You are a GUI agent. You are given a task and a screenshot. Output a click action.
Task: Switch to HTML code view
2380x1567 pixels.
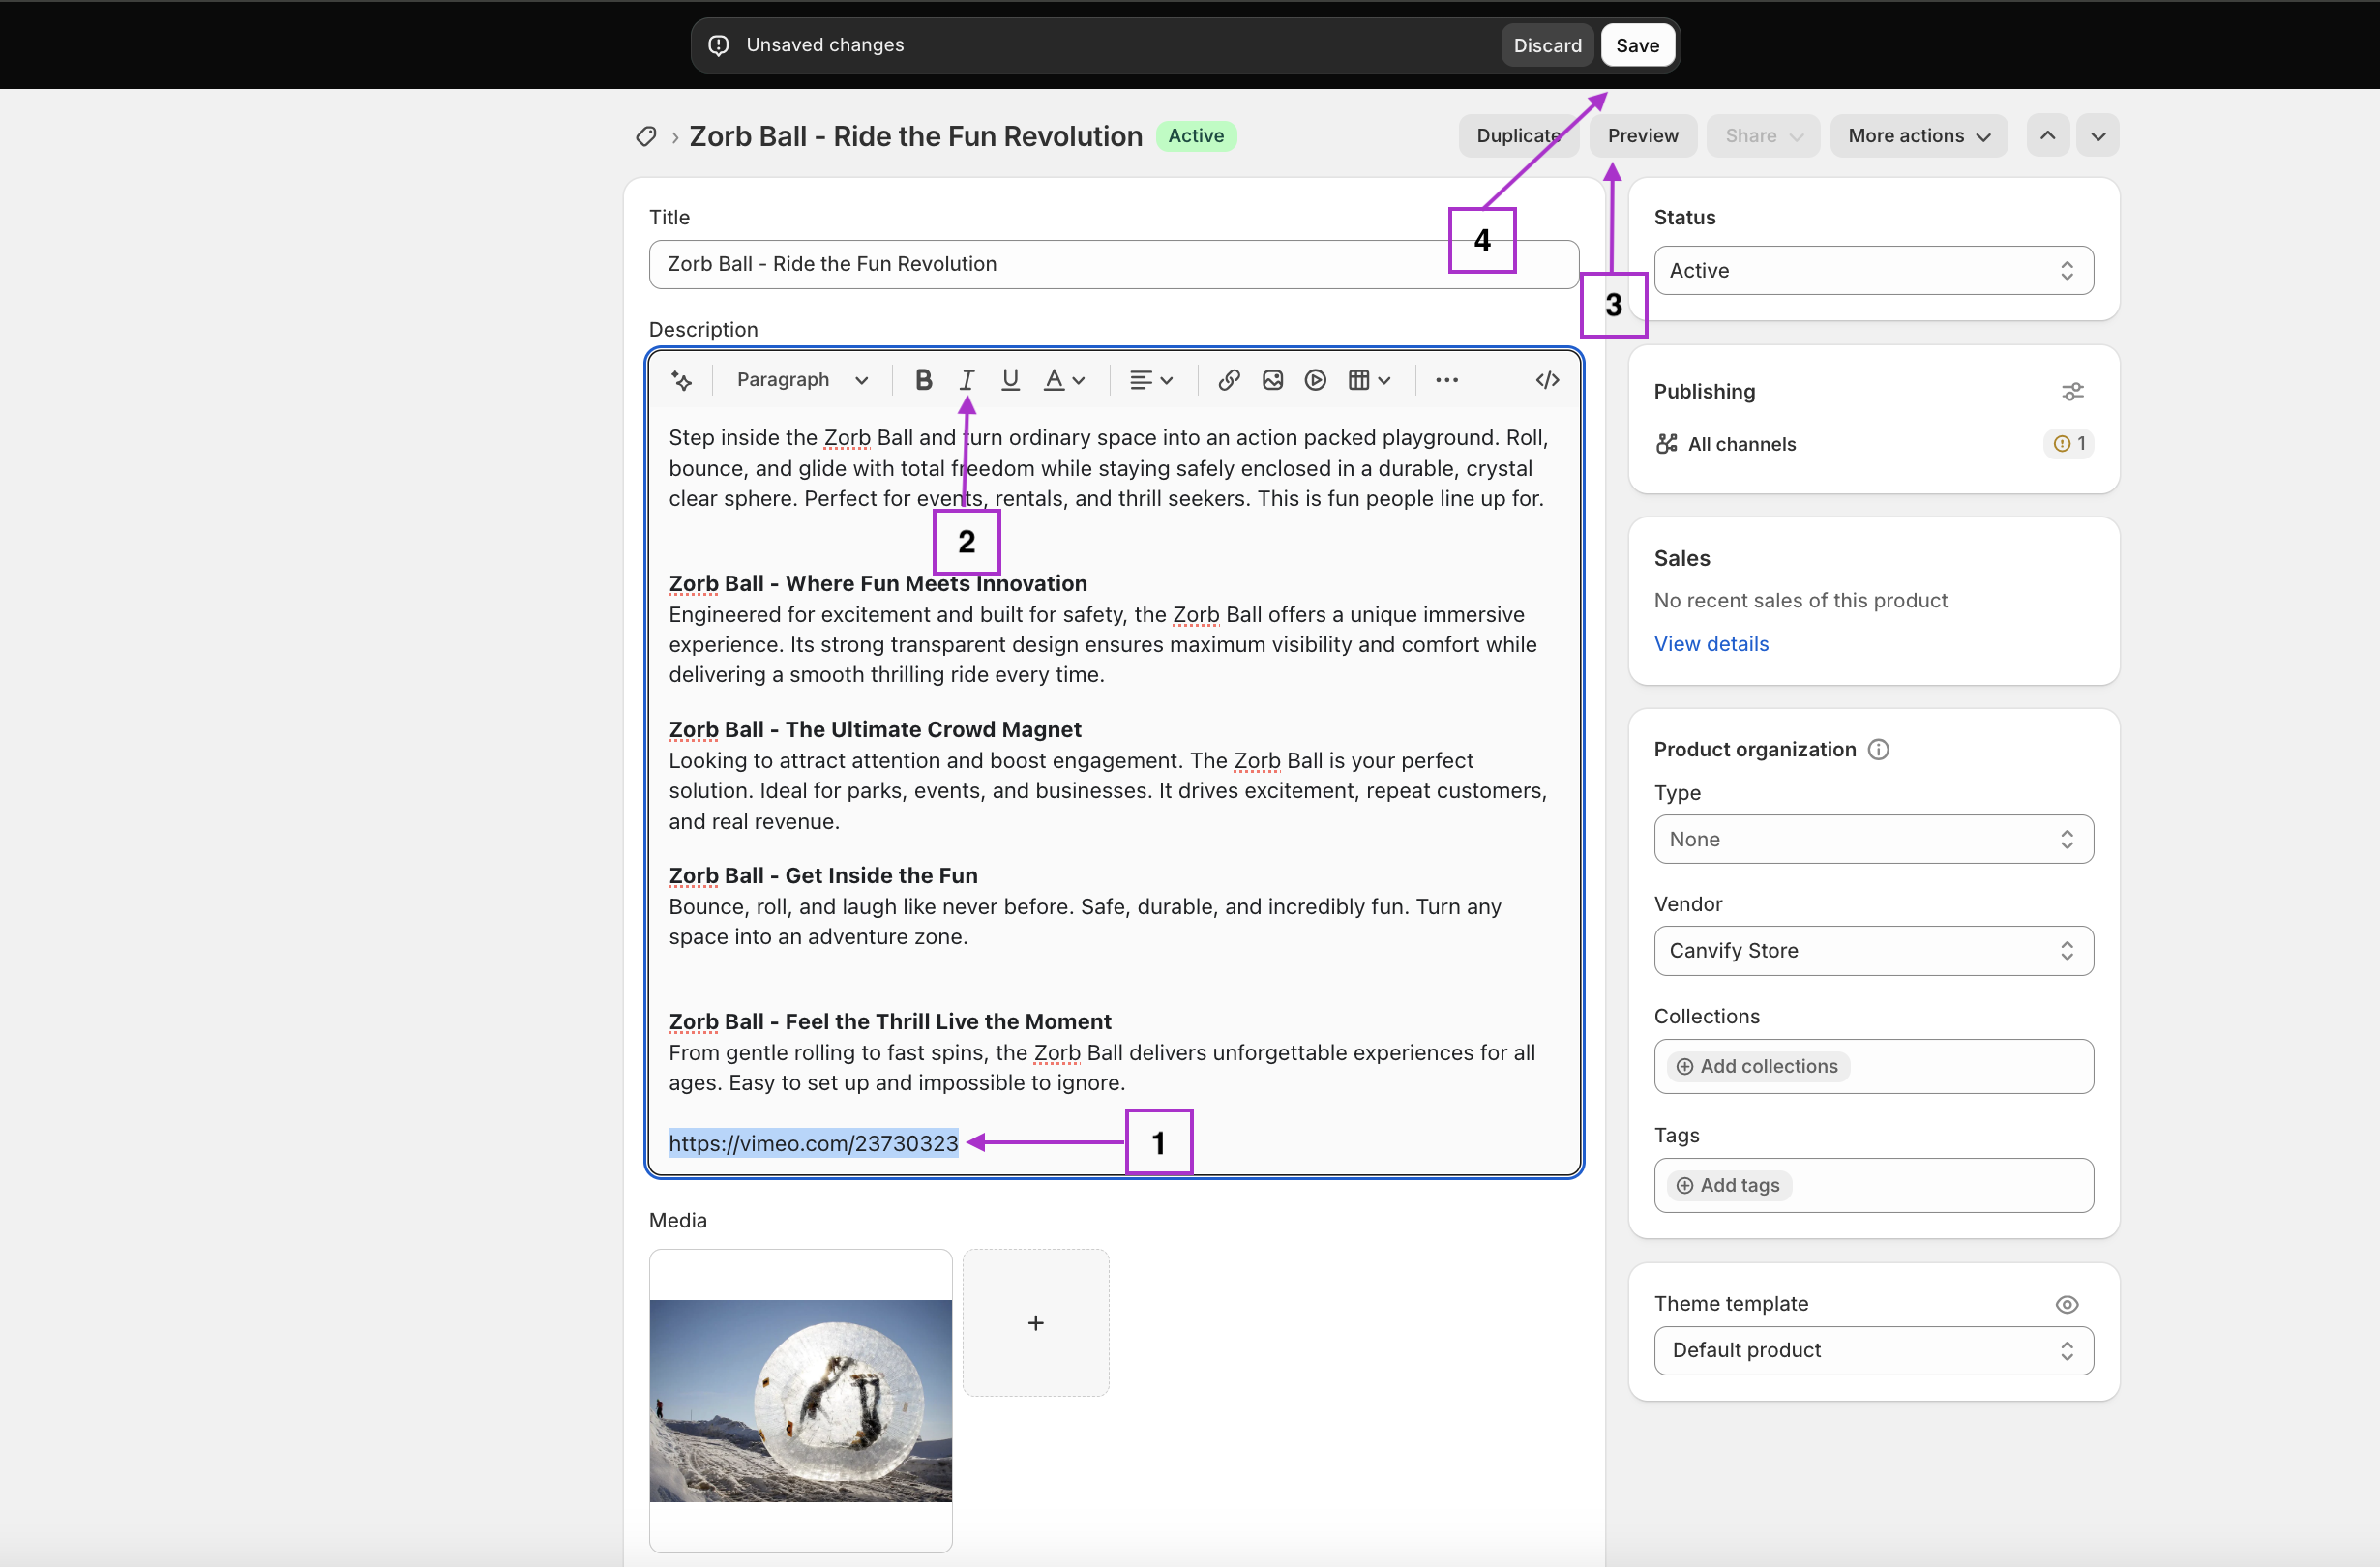click(1547, 380)
